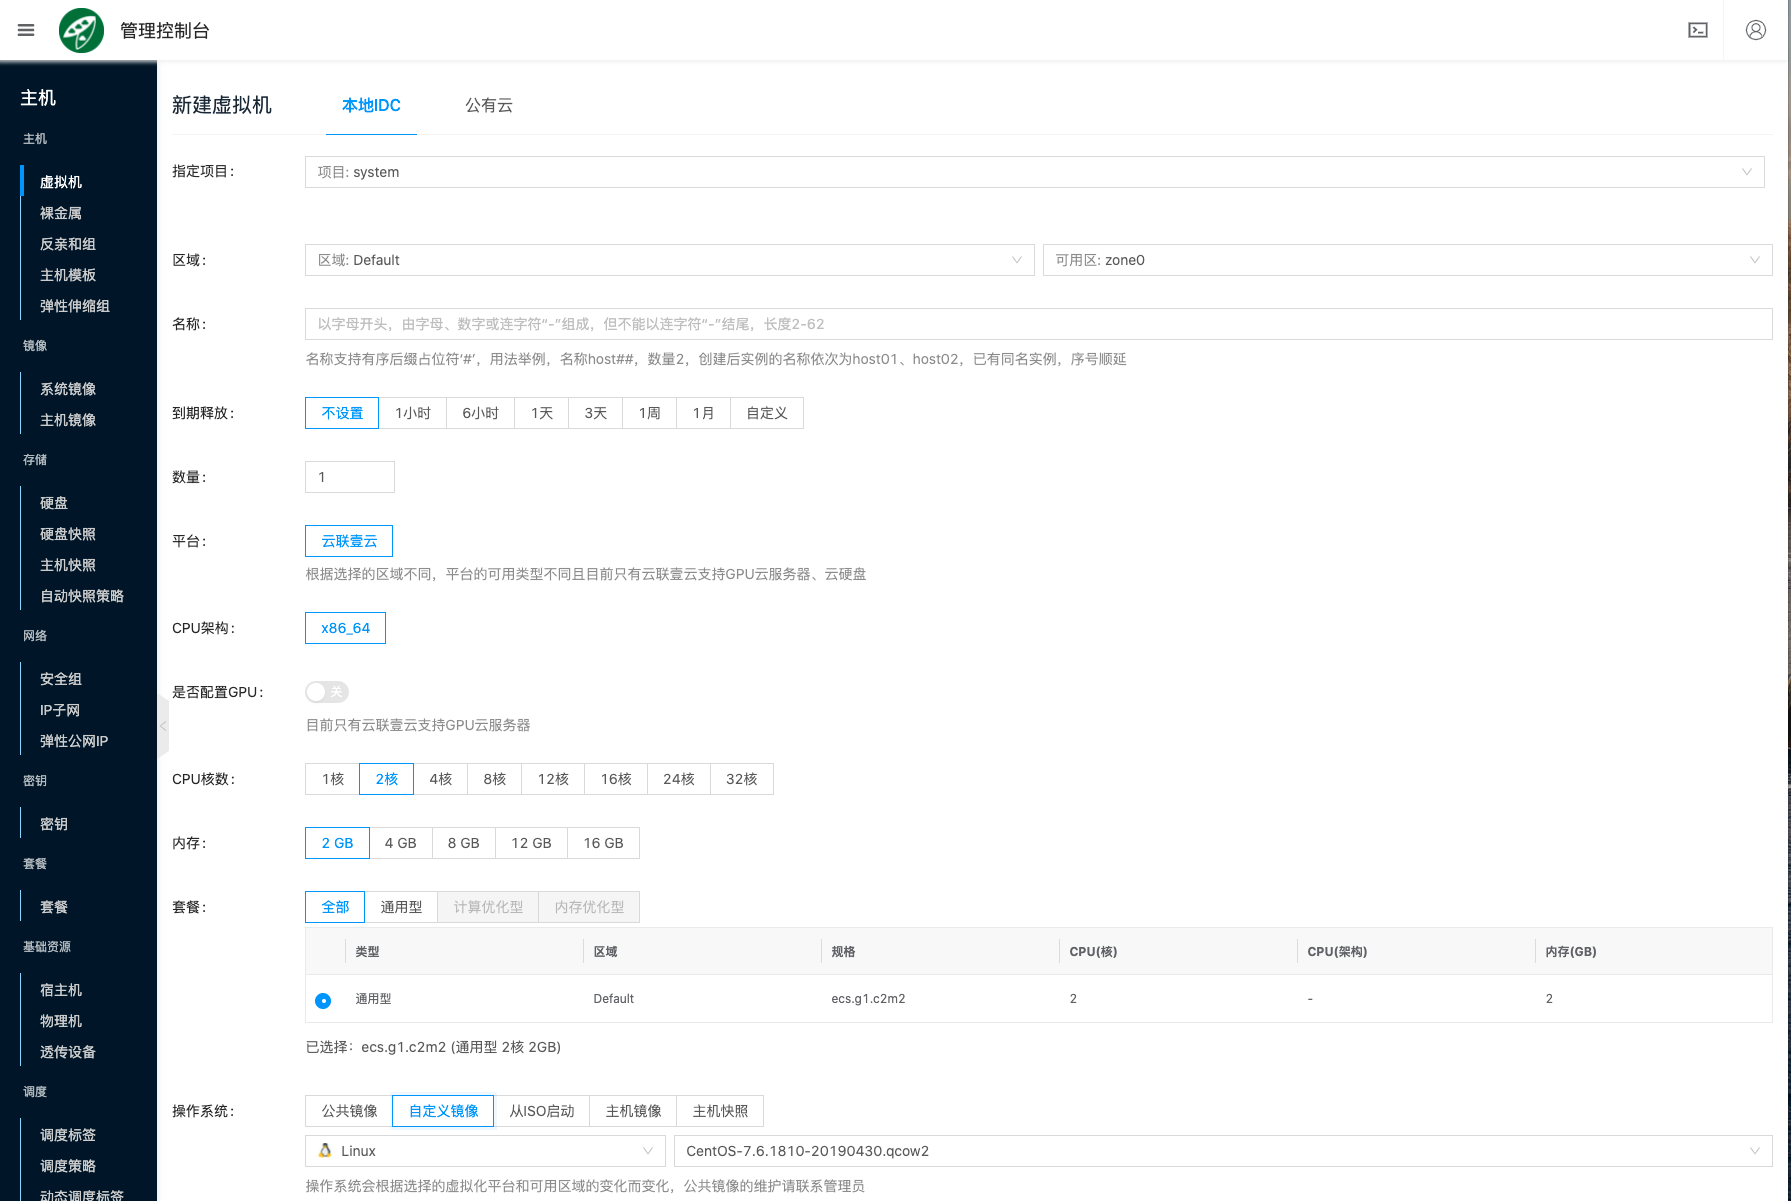Open the hamburger navigation menu
Image resolution: width=1791 pixels, height=1201 pixels.
pyautogui.click(x=26, y=30)
